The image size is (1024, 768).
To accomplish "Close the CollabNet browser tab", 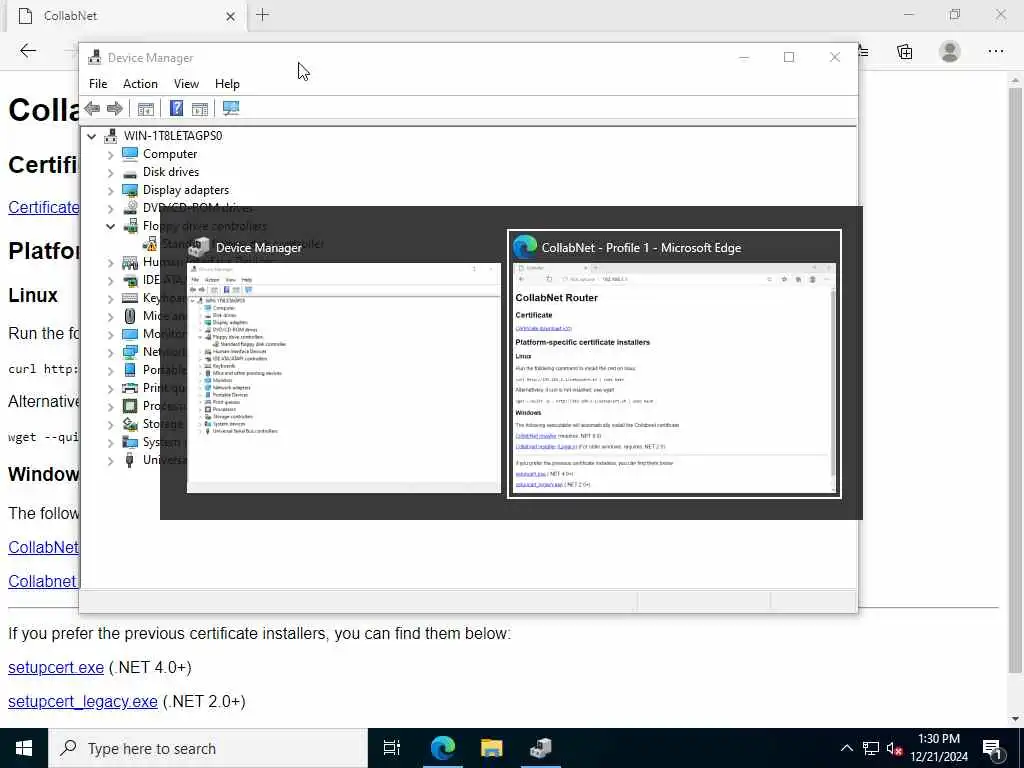I will [x=231, y=16].
